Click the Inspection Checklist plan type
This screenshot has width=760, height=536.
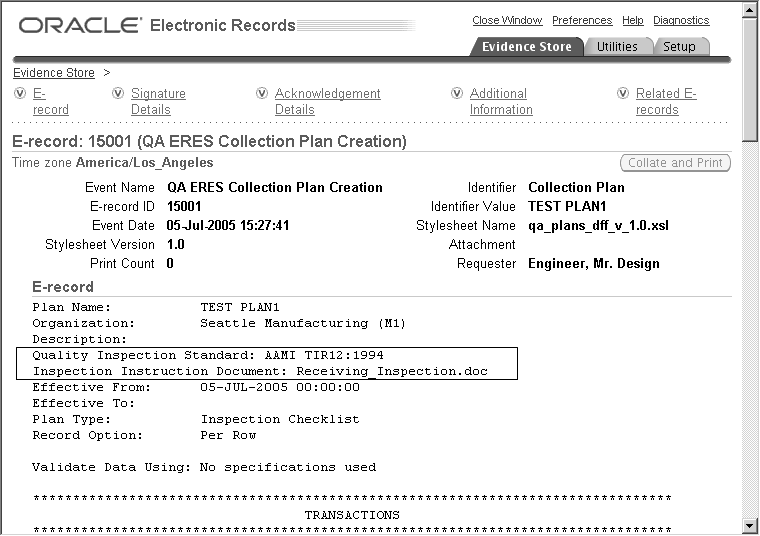pos(280,419)
